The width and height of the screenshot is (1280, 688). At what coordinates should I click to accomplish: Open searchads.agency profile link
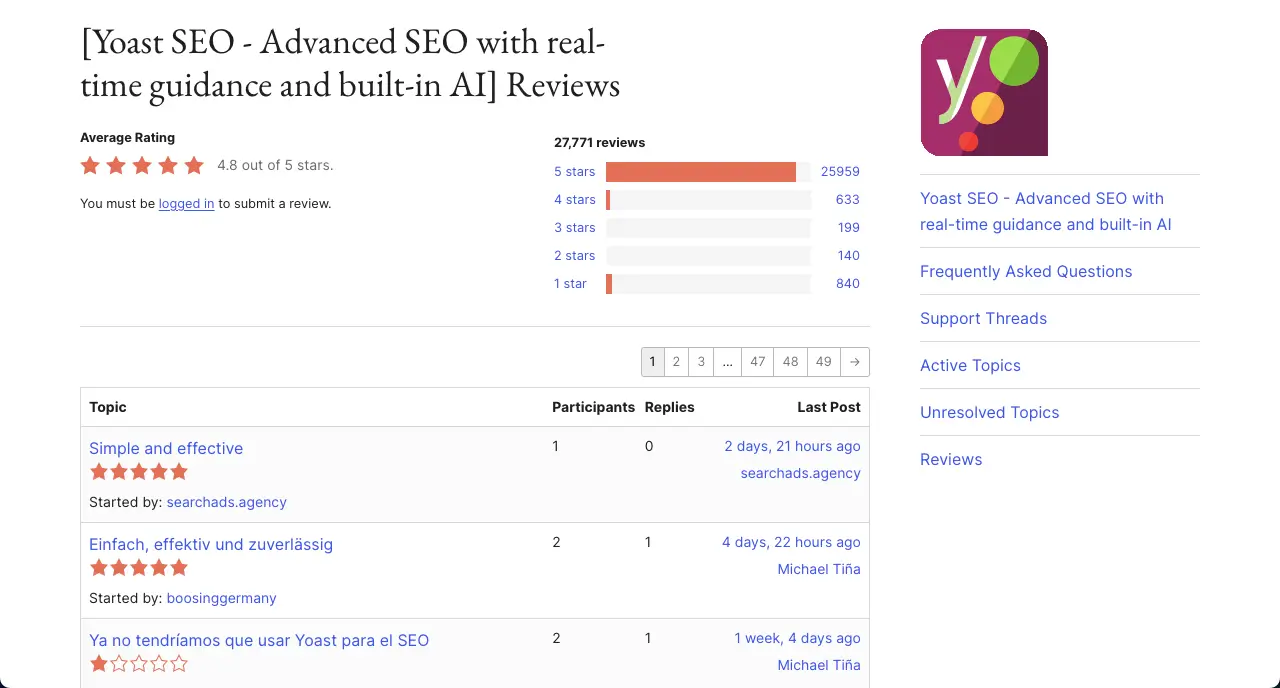pos(226,502)
